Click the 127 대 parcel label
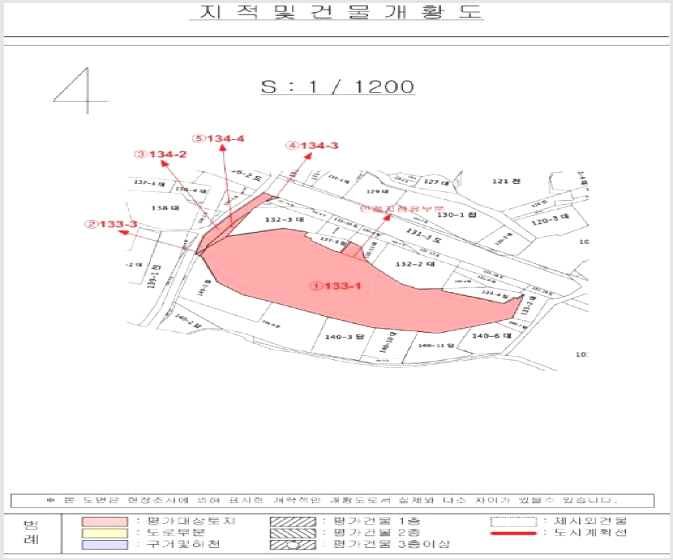The height and width of the screenshot is (560, 673). (x=436, y=182)
